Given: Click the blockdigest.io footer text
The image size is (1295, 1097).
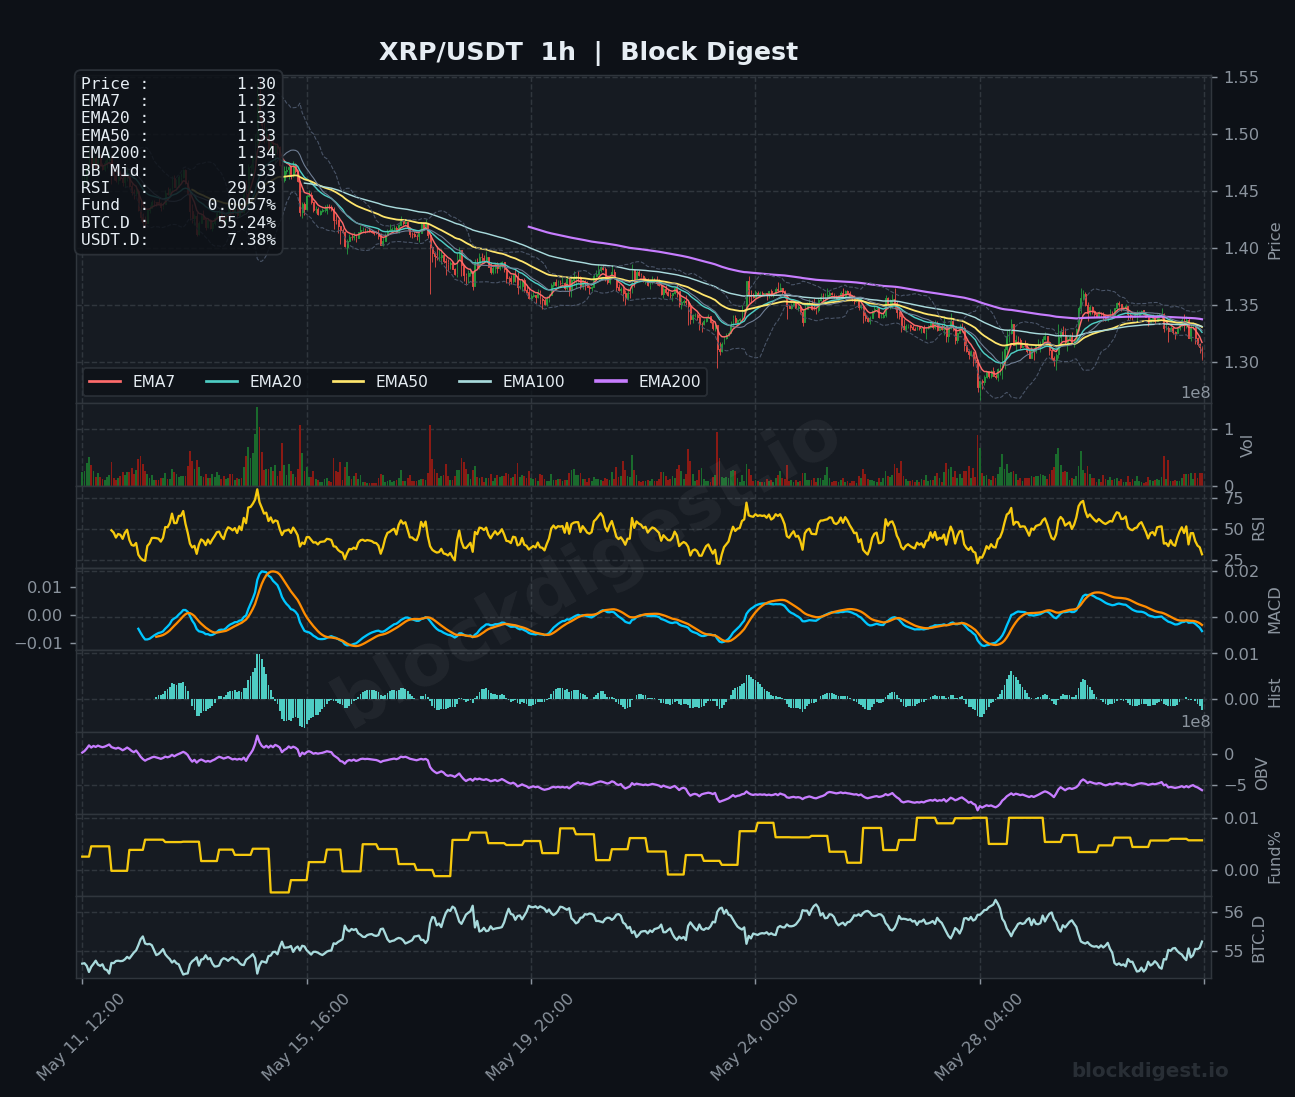Looking at the screenshot, I should click(1150, 1071).
